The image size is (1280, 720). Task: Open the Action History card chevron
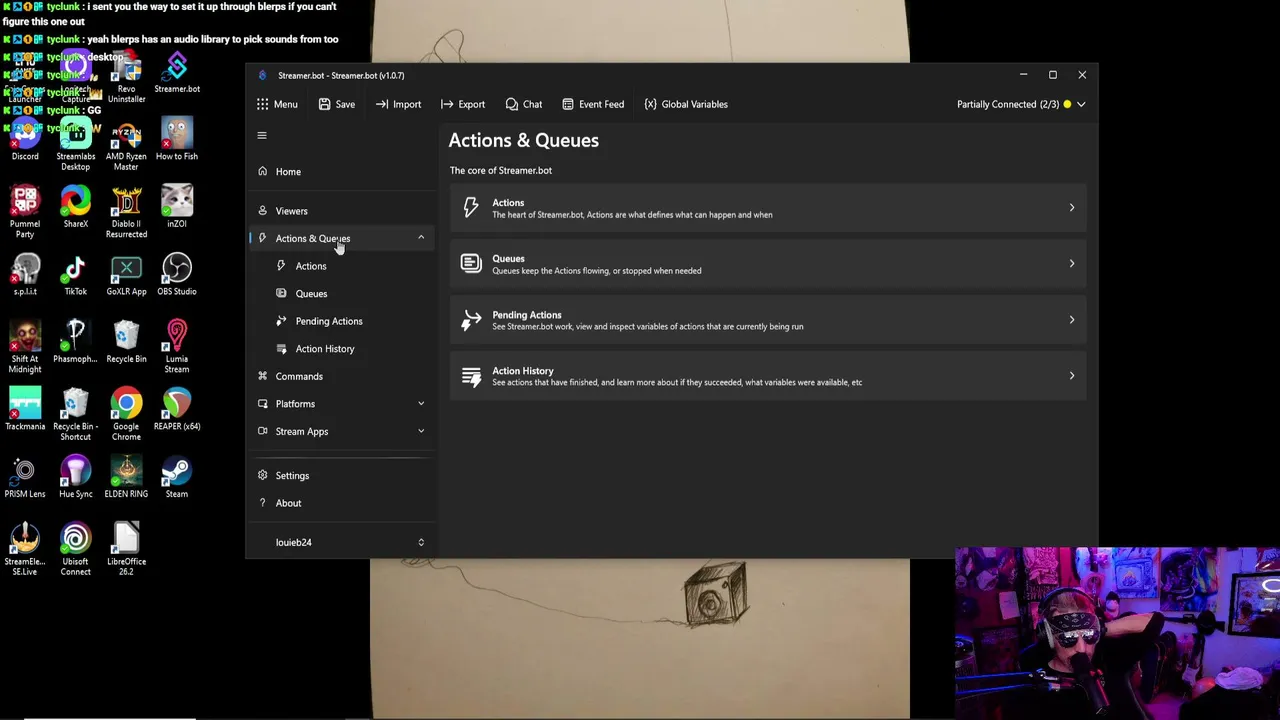pyautogui.click(x=1072, y=376)
